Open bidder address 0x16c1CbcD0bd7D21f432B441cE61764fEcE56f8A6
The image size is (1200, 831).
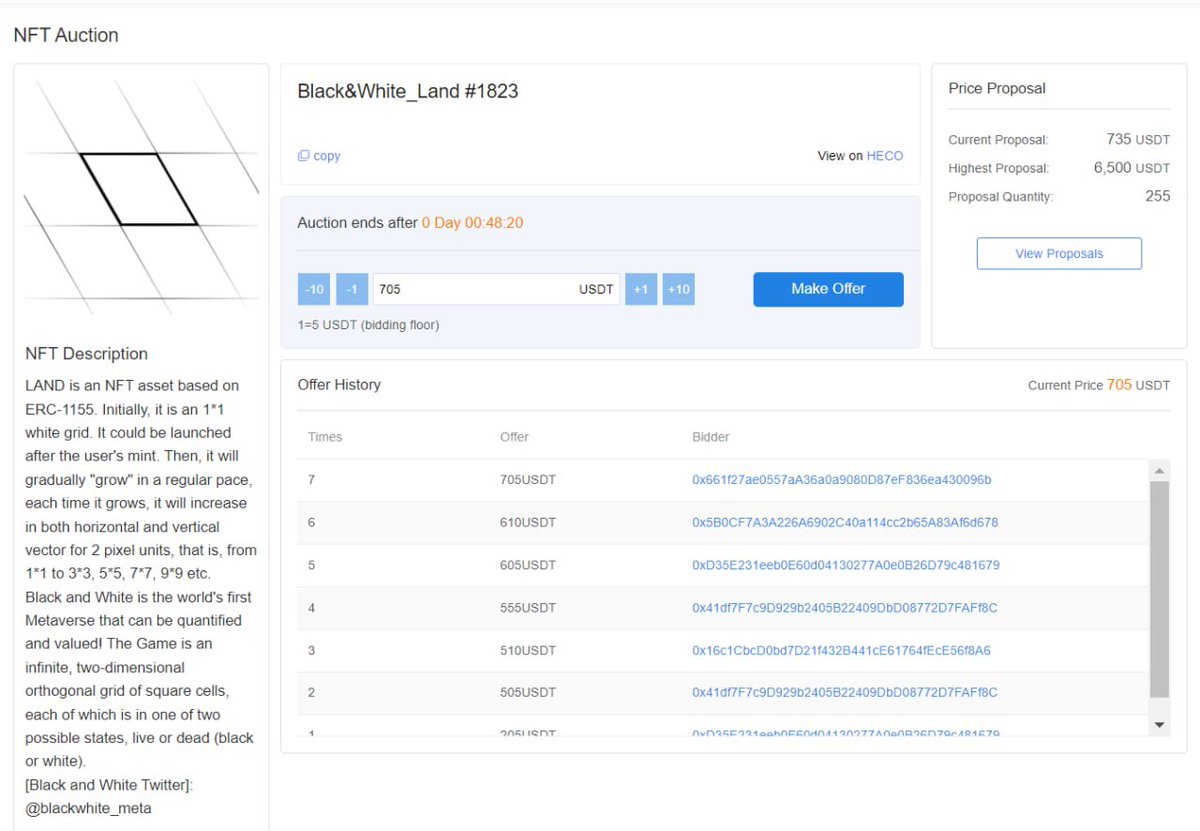(x=841, y=651)
